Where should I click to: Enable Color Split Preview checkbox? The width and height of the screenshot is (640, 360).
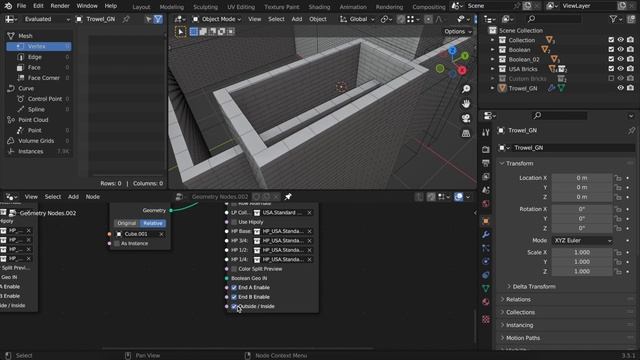[234, 269]
